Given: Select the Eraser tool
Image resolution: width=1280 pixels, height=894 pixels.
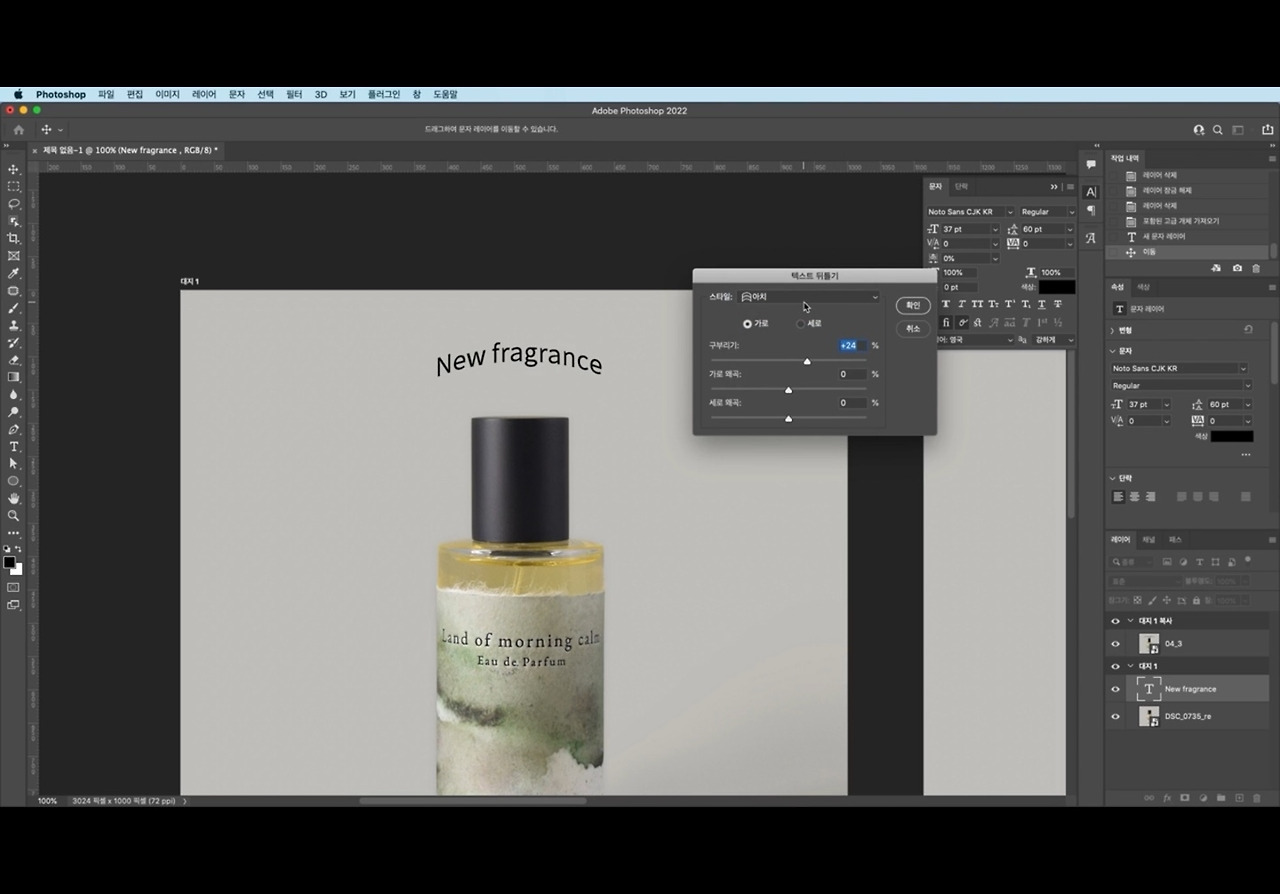Looking at the screenshot, I should pyautogui.click(x=14, y=360).
